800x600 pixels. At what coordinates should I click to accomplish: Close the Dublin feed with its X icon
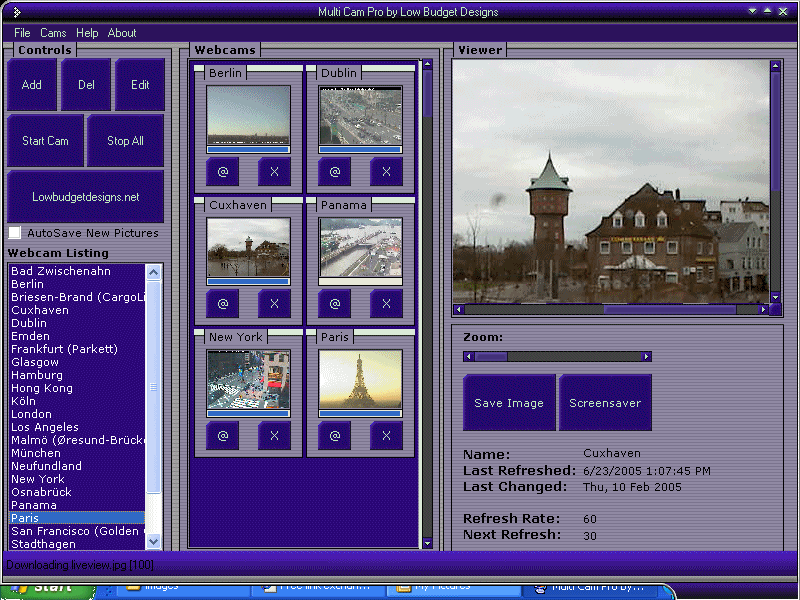point(386,172)
